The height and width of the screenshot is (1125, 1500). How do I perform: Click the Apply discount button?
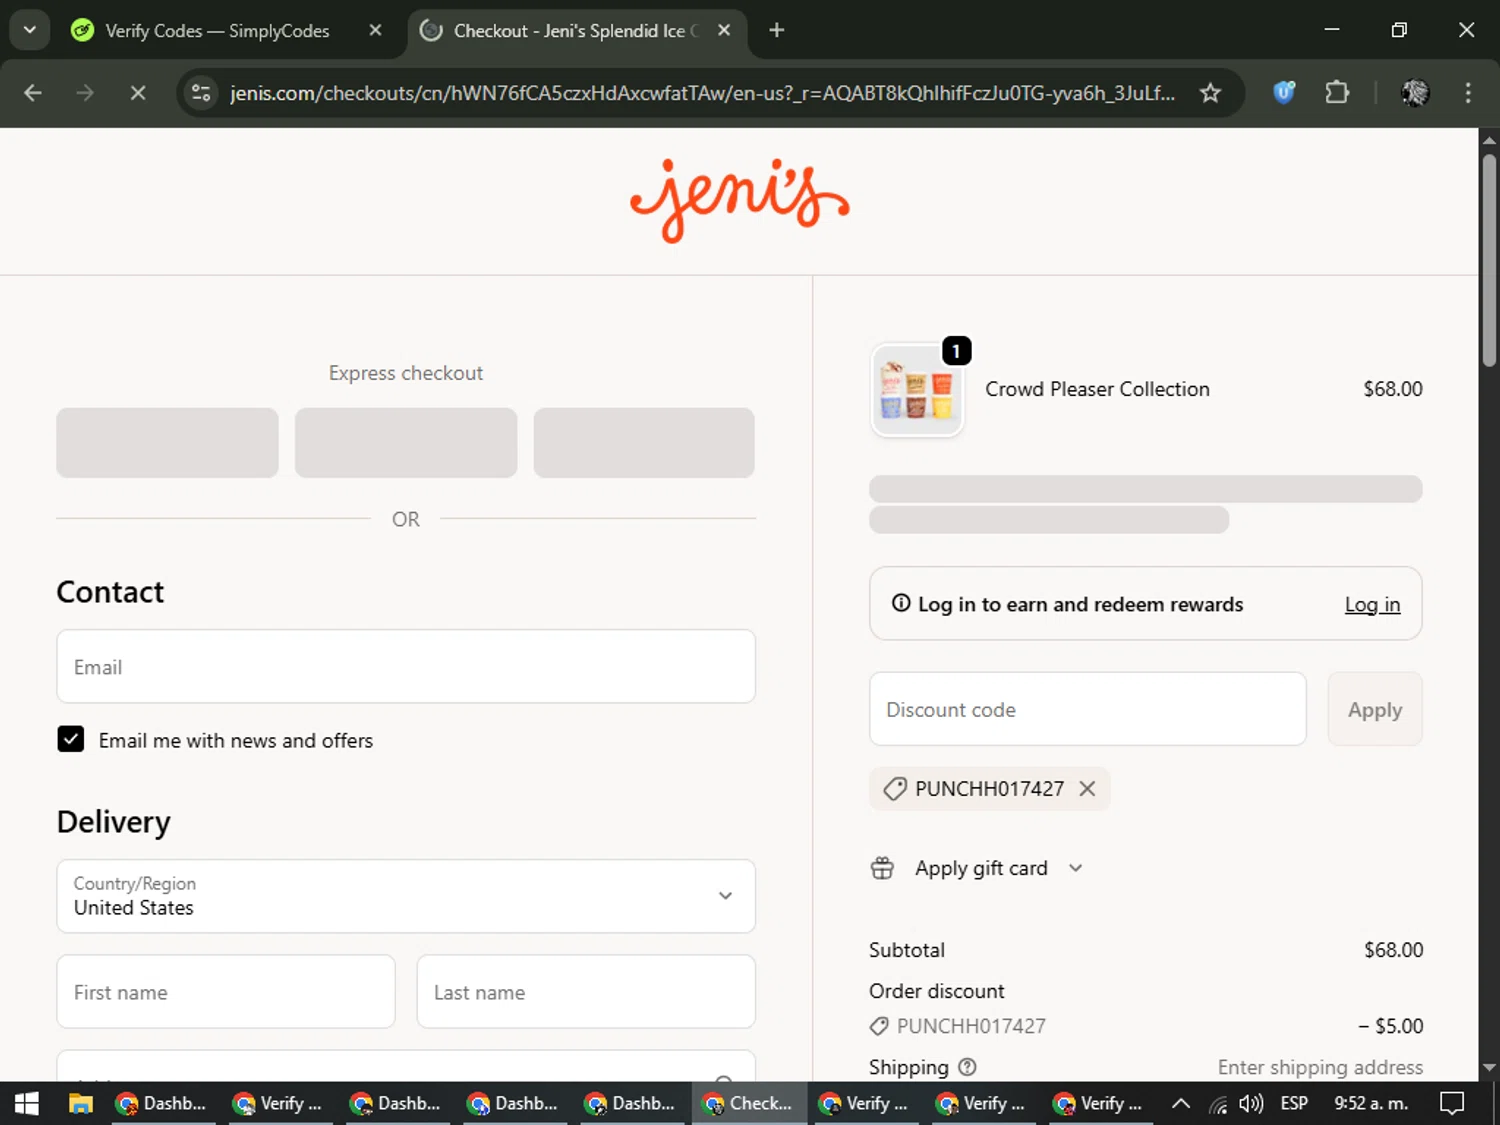[1375, 709]
